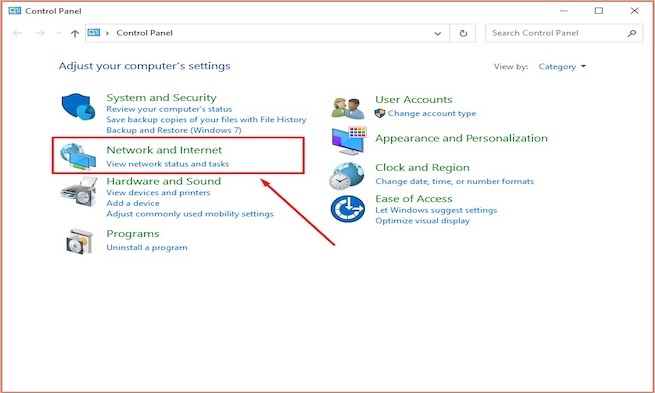The image size is (655, 393).
Task: Click the Network and Internet globe icon
Action: point(78,157)
